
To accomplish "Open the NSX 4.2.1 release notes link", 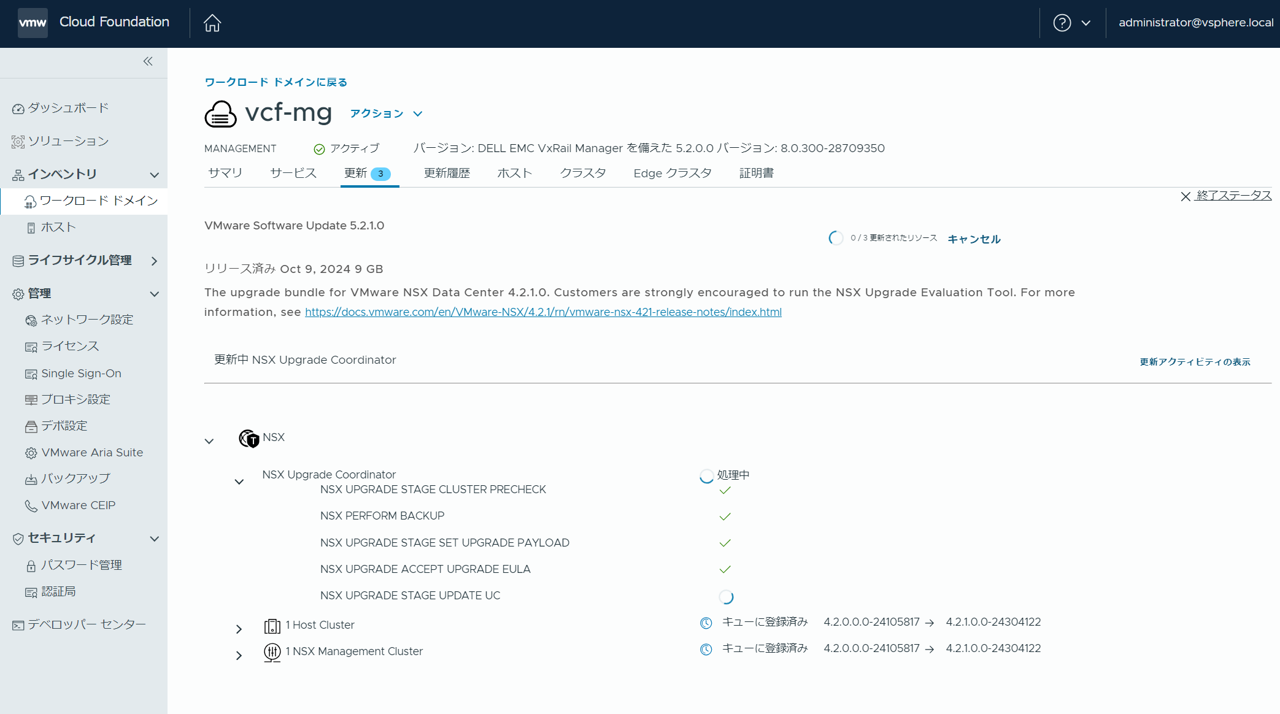I will tap(543, 312).
